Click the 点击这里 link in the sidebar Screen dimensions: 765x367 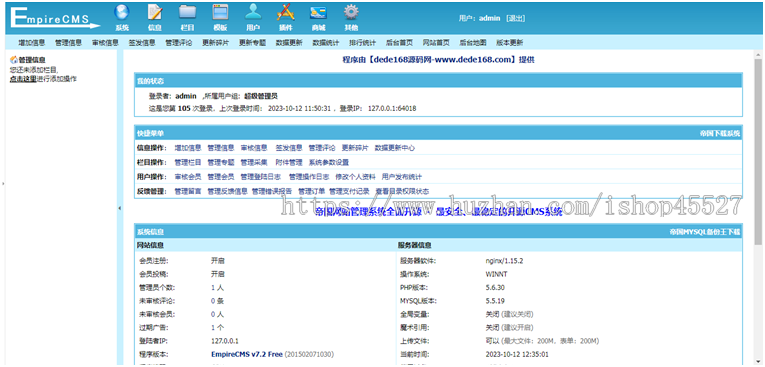(23, 78)
